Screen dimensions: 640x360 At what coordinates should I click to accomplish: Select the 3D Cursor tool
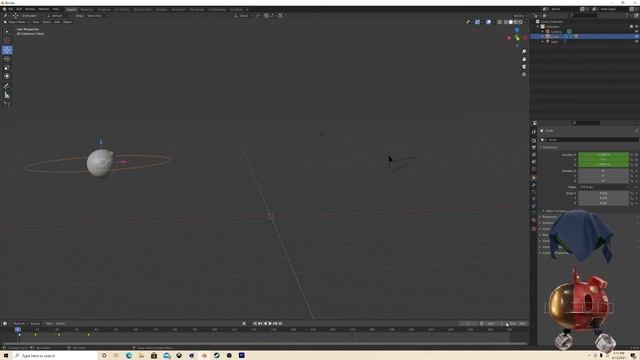point(7,40)
